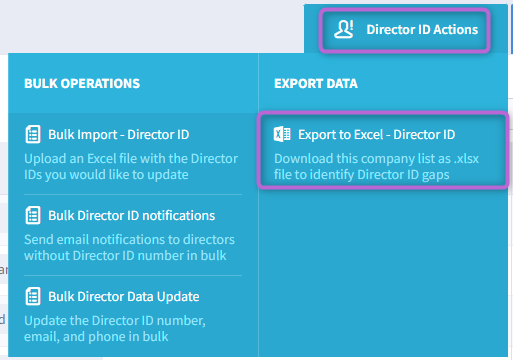The height and width of the screenshot is (360, 513).
Task: Choose Bulk Director ID notifications entry
Action: pos(131,216)
